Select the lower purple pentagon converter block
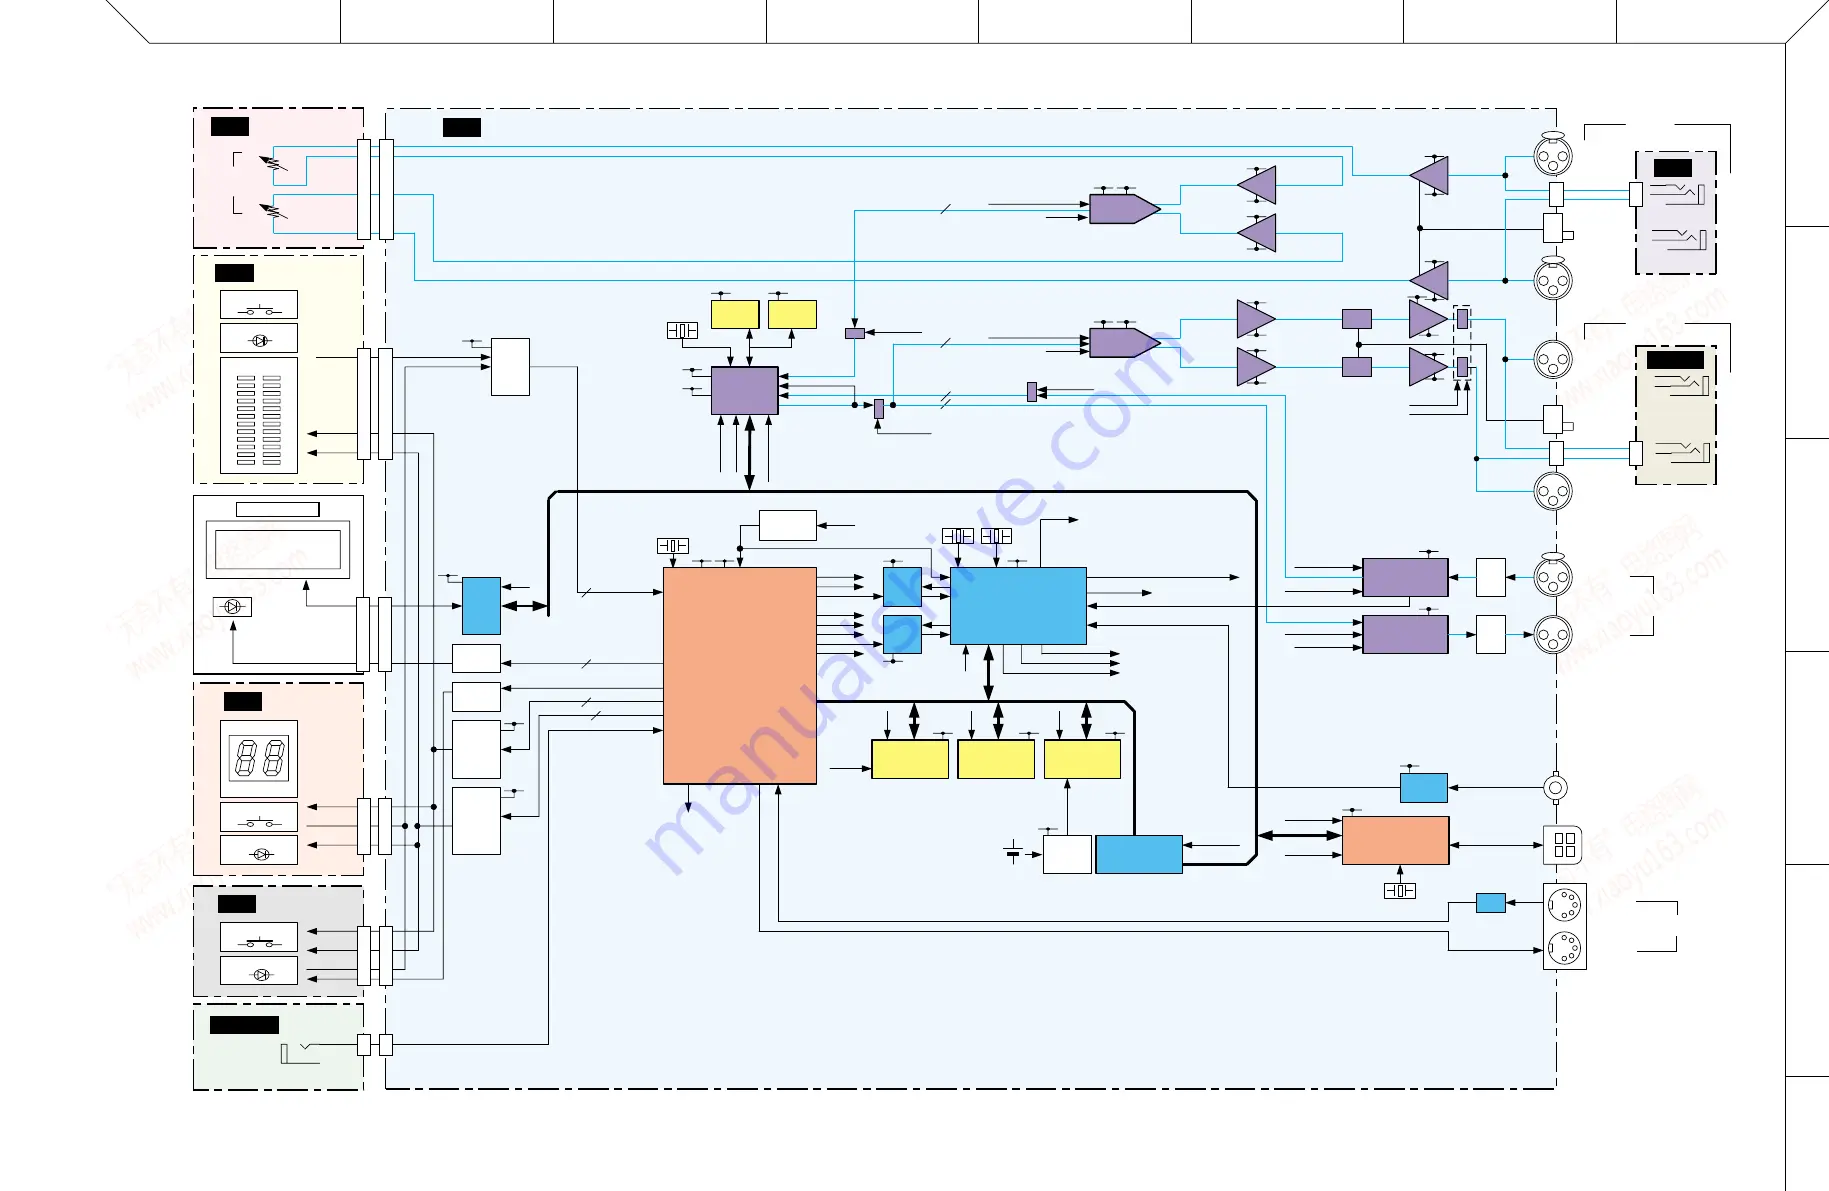Image resolution: width=1829 pixels, height=1191 pixels. 1125,343
